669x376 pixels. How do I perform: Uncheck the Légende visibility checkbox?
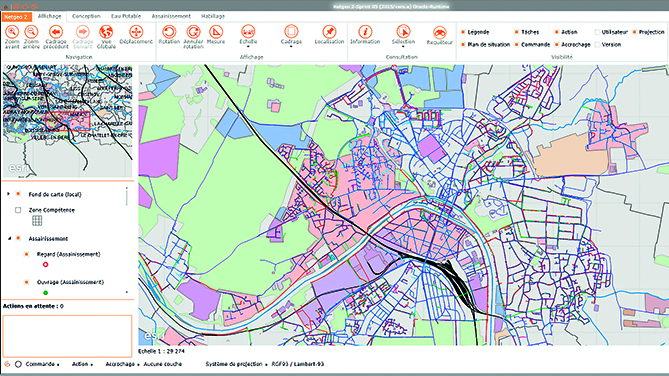[463, 32]
